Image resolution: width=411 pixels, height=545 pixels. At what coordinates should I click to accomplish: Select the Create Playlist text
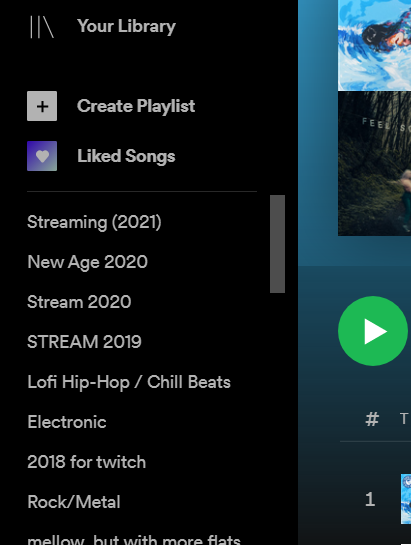(x=136, y=106)
